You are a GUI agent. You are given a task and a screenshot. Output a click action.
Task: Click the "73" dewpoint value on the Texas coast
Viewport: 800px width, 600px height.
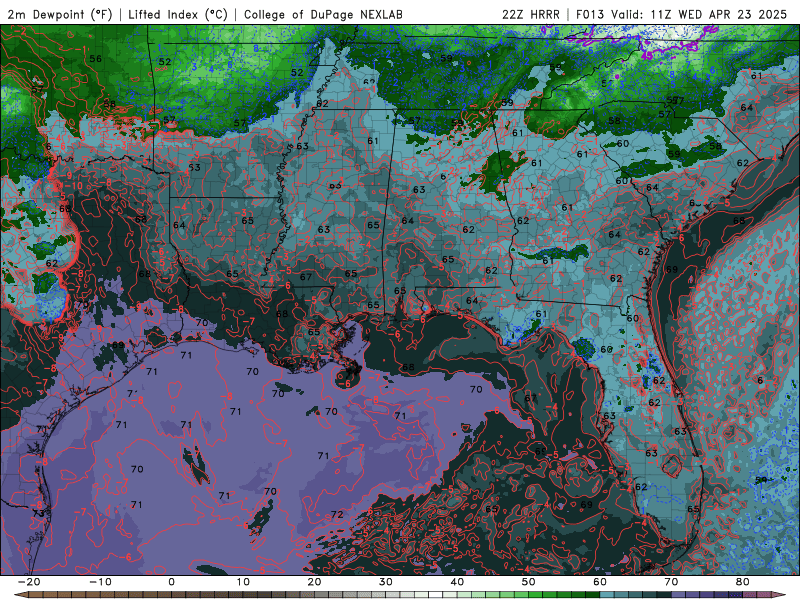[39, 513]
